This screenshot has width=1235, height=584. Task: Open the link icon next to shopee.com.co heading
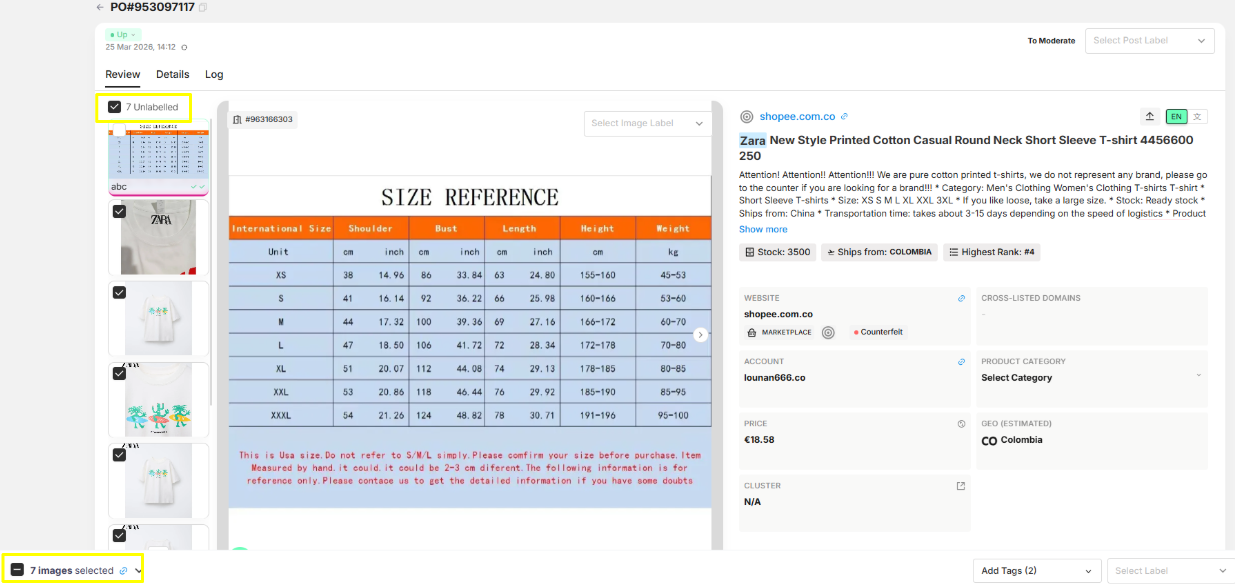coord(844,116)
